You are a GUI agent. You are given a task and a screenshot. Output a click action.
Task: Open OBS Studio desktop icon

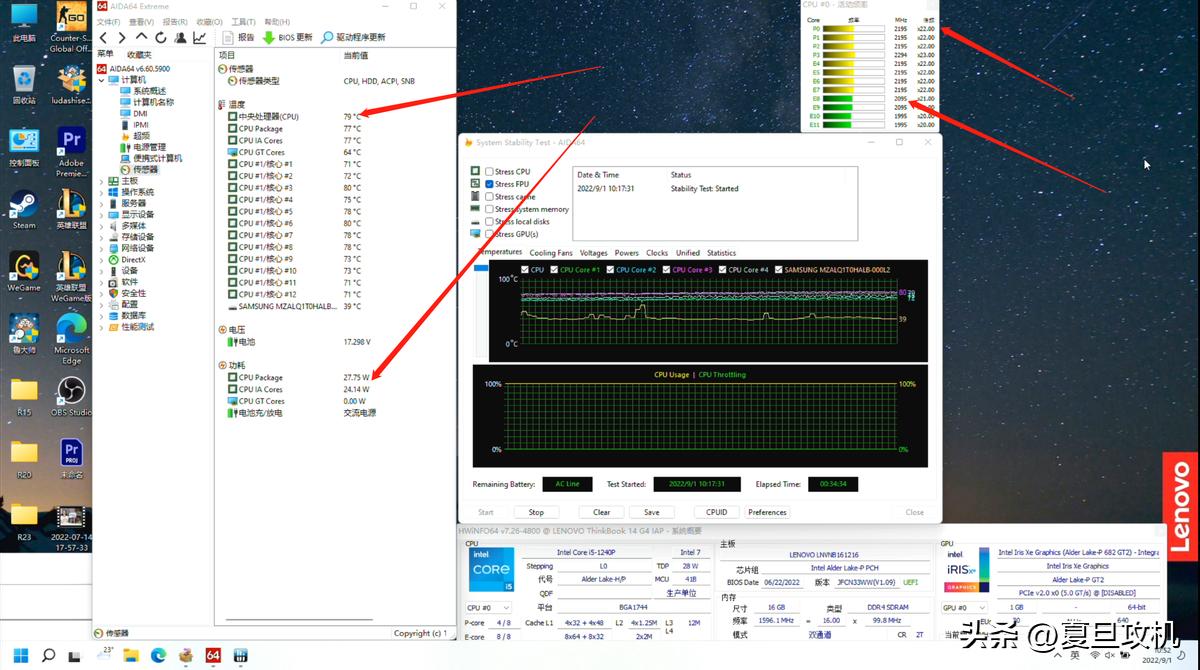click(x=71, y=391)
